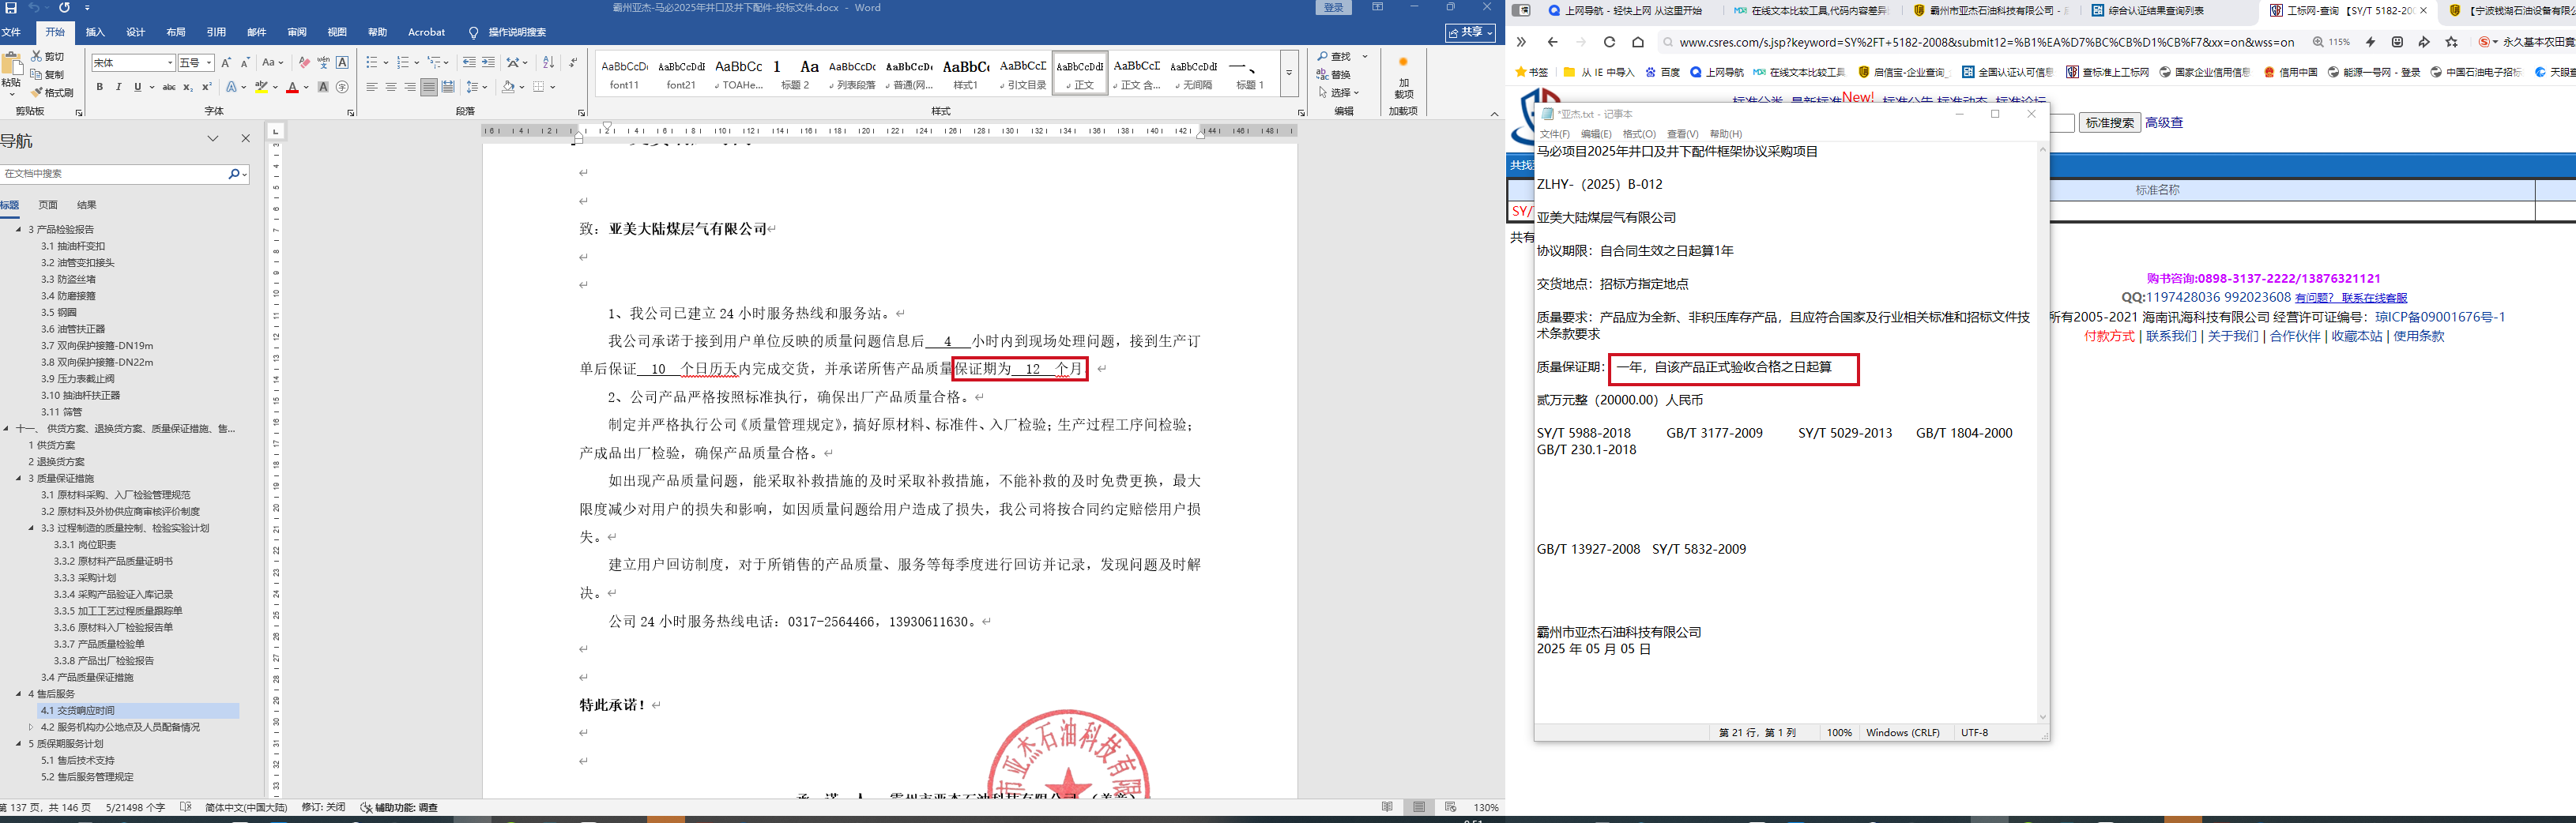This screenshot has width=2576, height=823.
Task: Select '3.7 双向保护接箍-DN19m' in navigation tree
Action: click(97, 346)
